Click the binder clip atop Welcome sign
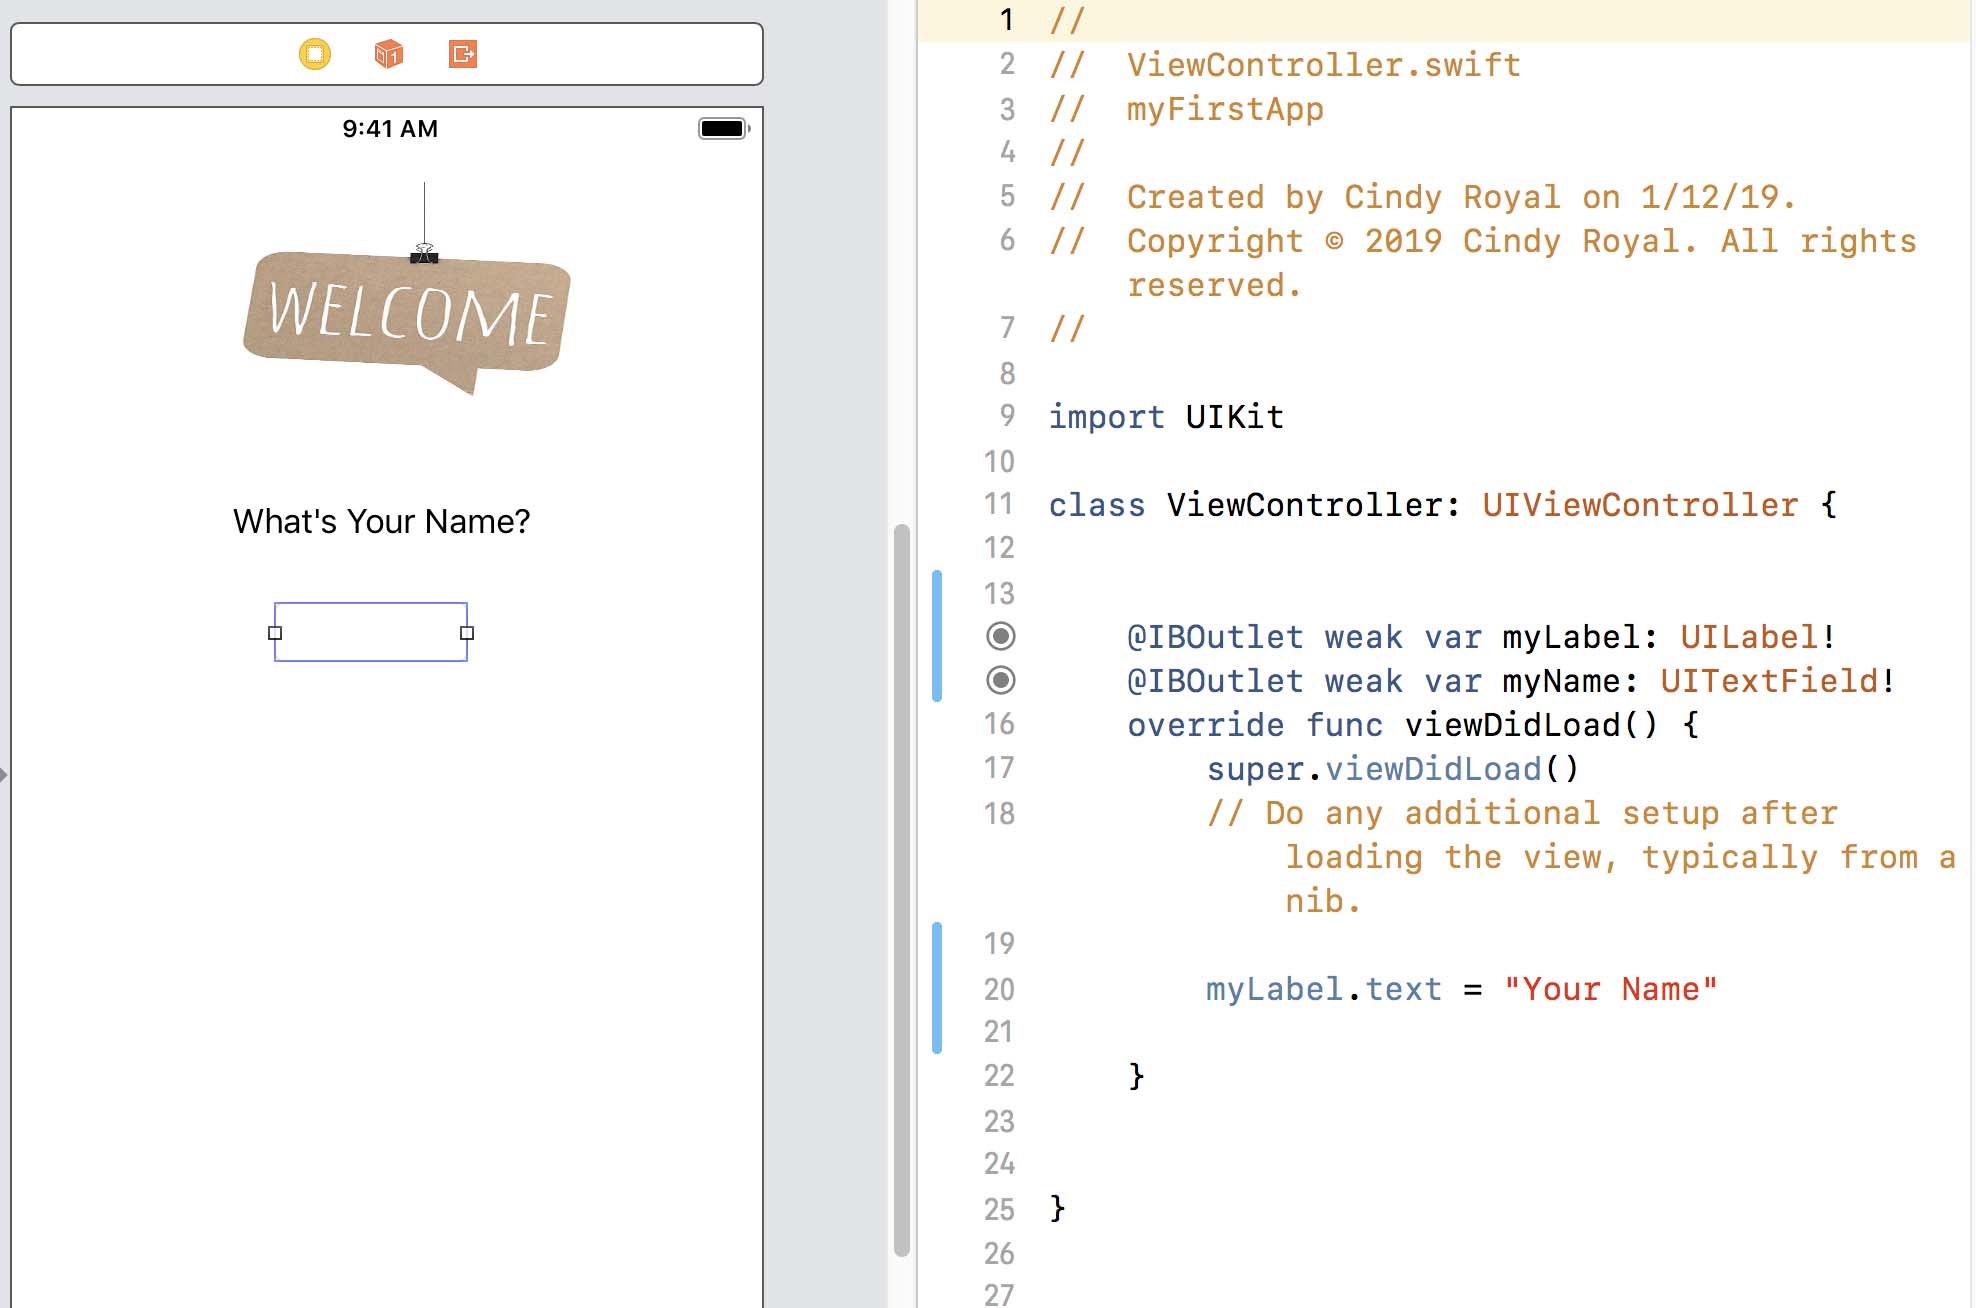1976x1308 pixels. tap(424, 254)
